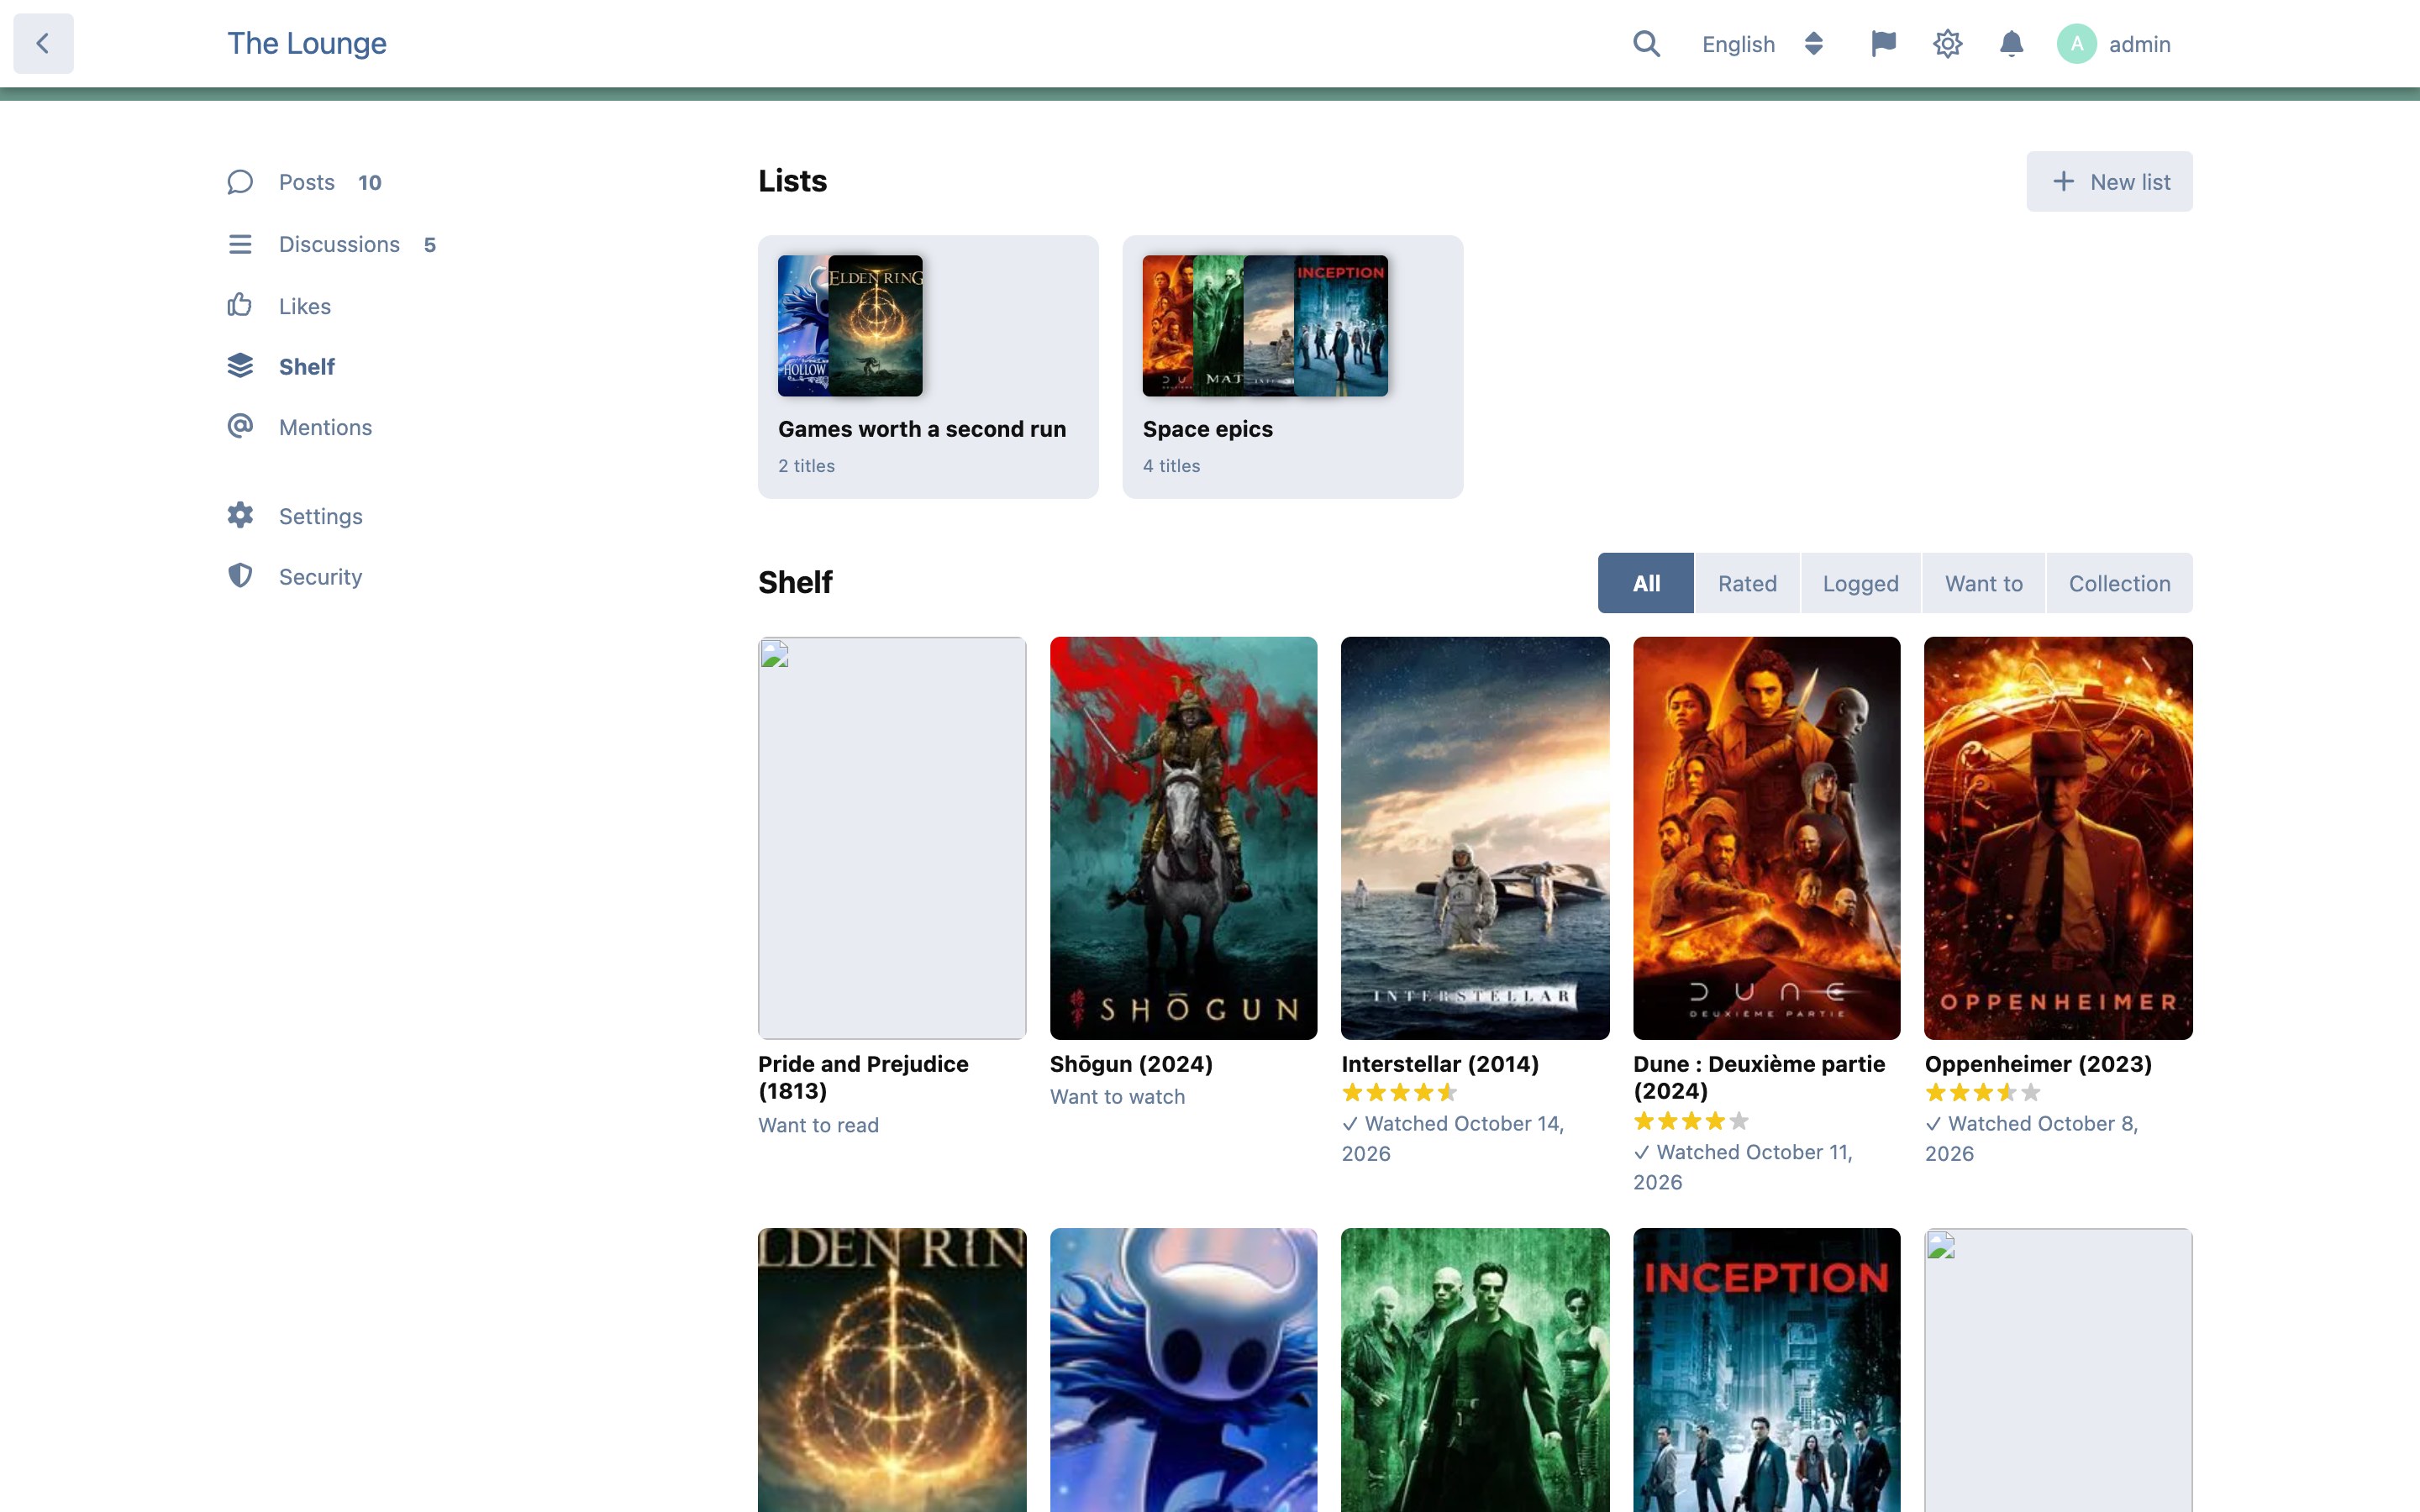Open the English language dropdown
Screen dimensions: 2420x1512
click(x=1763, y=44)
